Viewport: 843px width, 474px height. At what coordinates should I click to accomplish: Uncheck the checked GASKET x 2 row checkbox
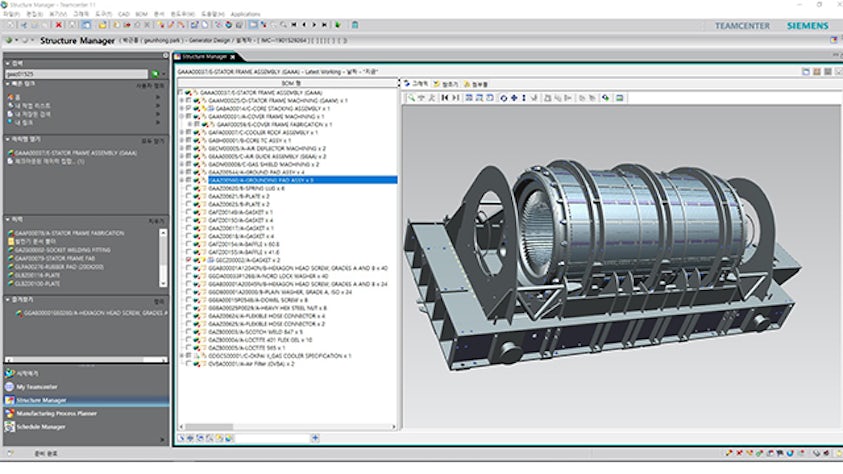click(188, 260)
